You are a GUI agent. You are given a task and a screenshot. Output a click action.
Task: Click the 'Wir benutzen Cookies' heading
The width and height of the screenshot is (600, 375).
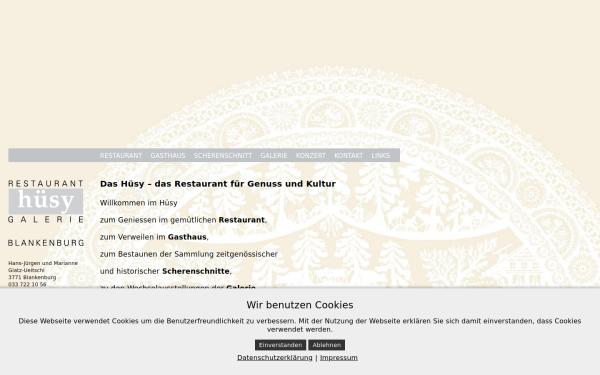(x=300, y=305)
